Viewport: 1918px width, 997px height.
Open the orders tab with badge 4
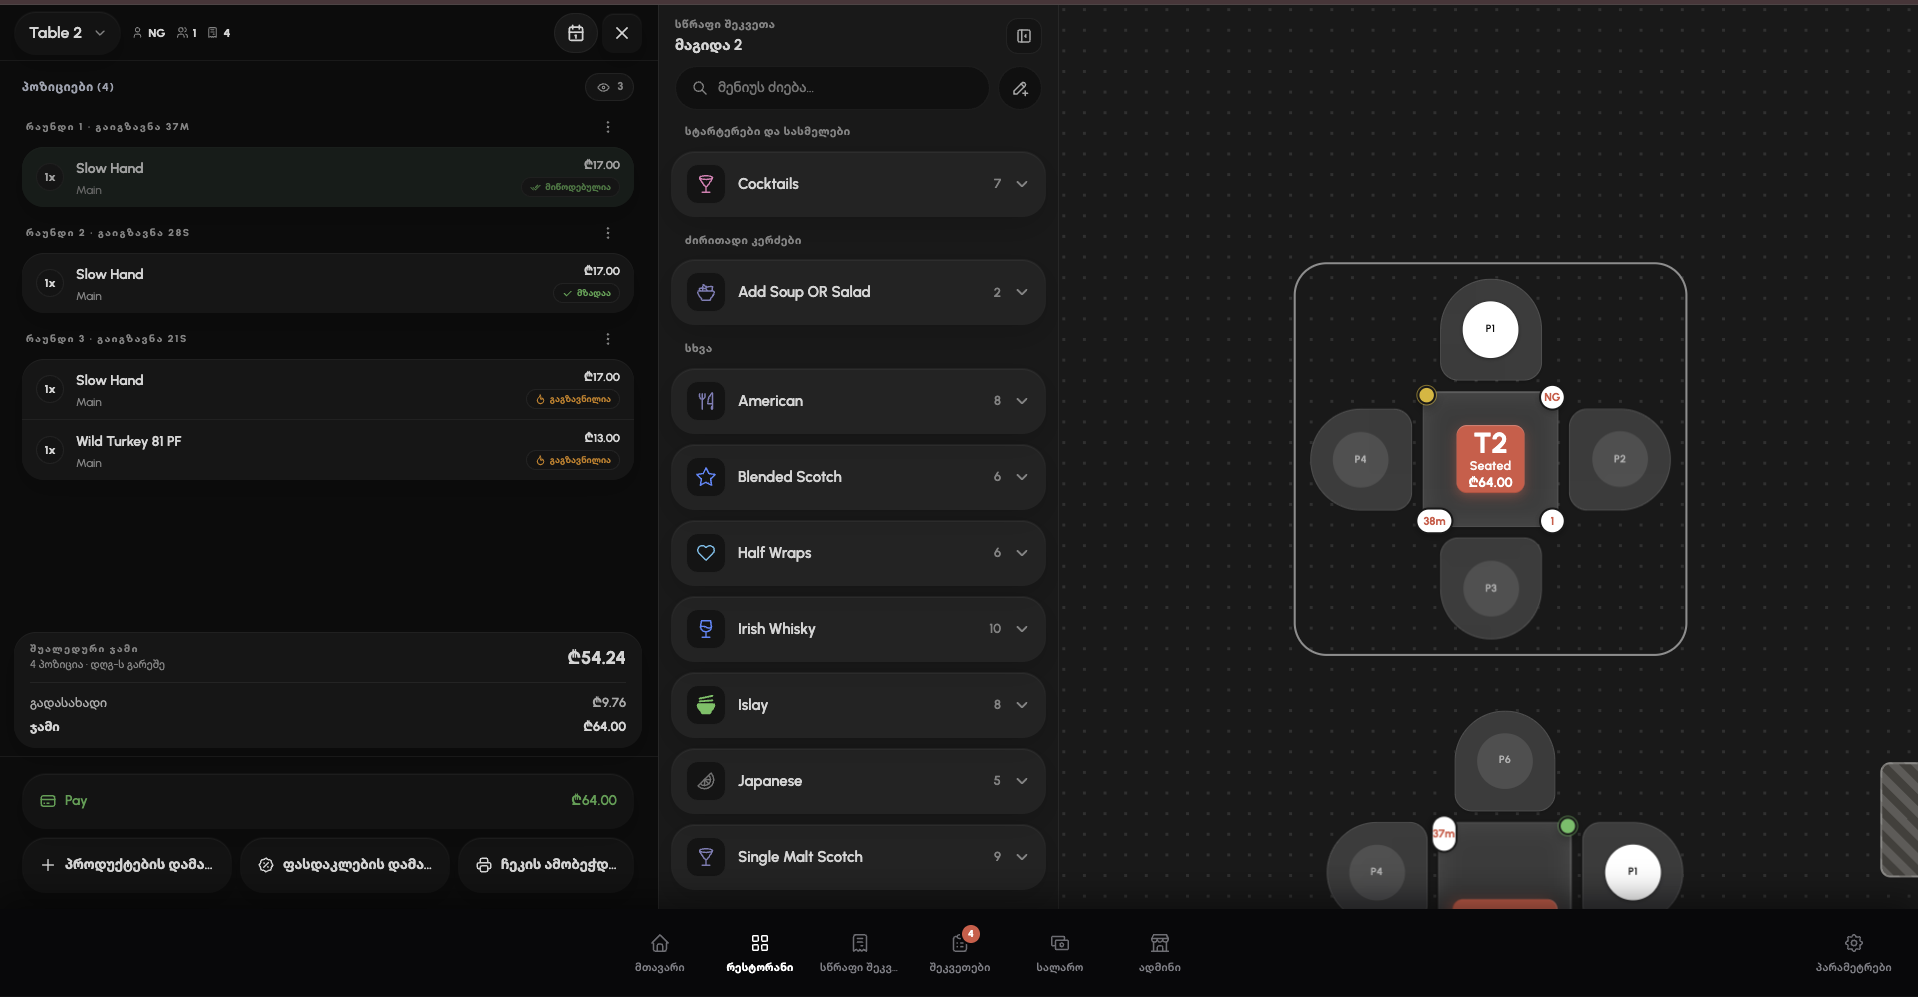tap(960, 953)
